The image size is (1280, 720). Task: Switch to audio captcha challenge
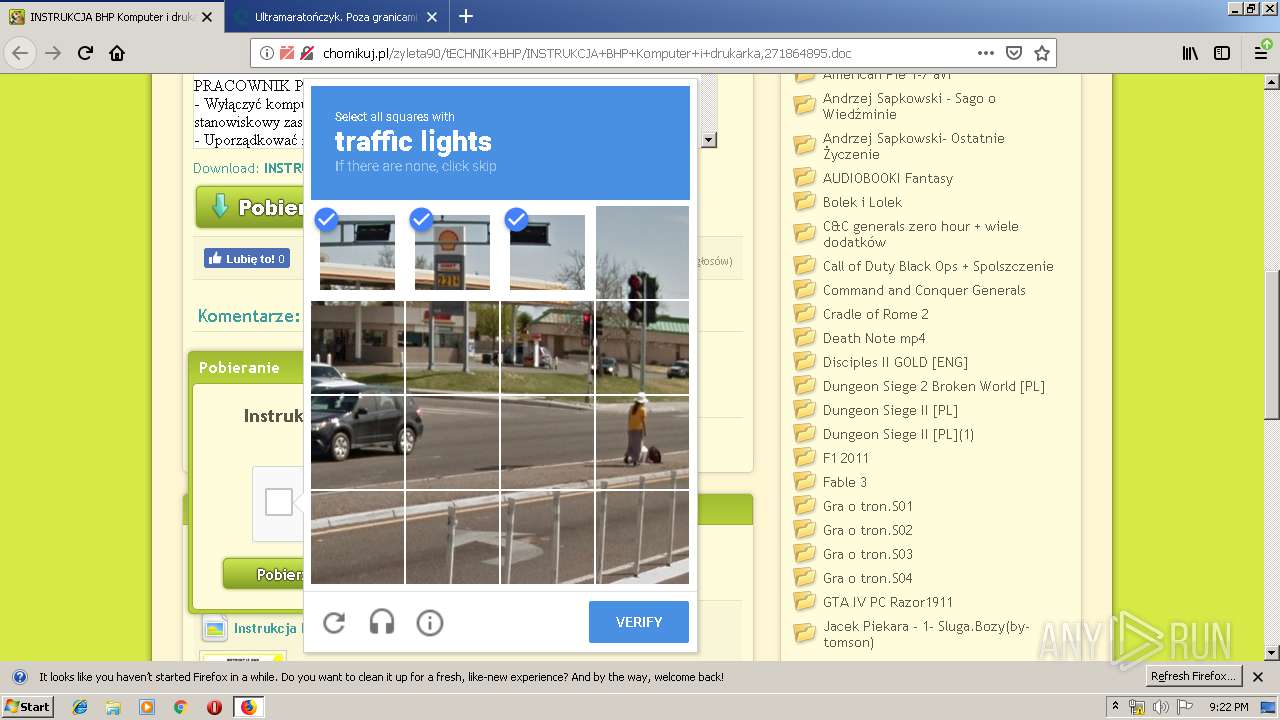click(x=382, y=623)
